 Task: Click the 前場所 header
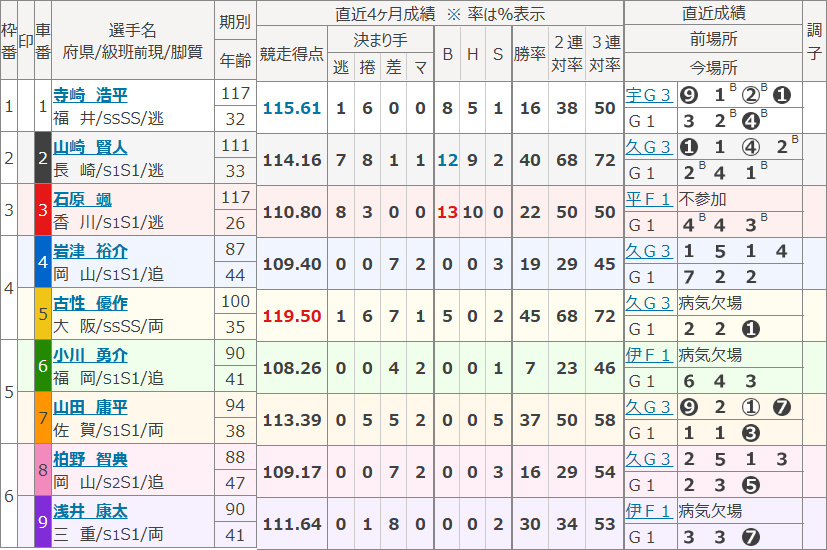click(x=713, y=39)
